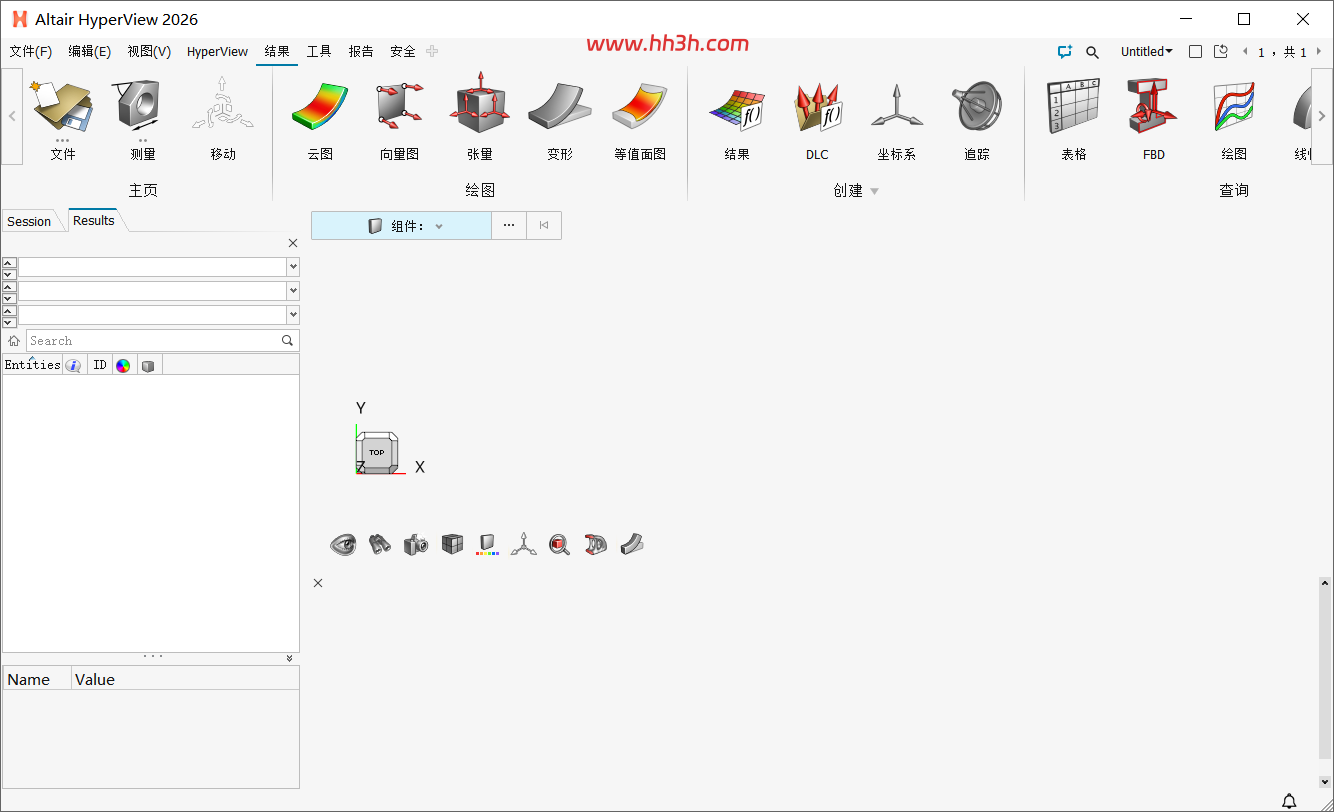Screen dimensions: 1334x812
Task: Click the magnifier icon in Search field
Action: tap(288, 341)
